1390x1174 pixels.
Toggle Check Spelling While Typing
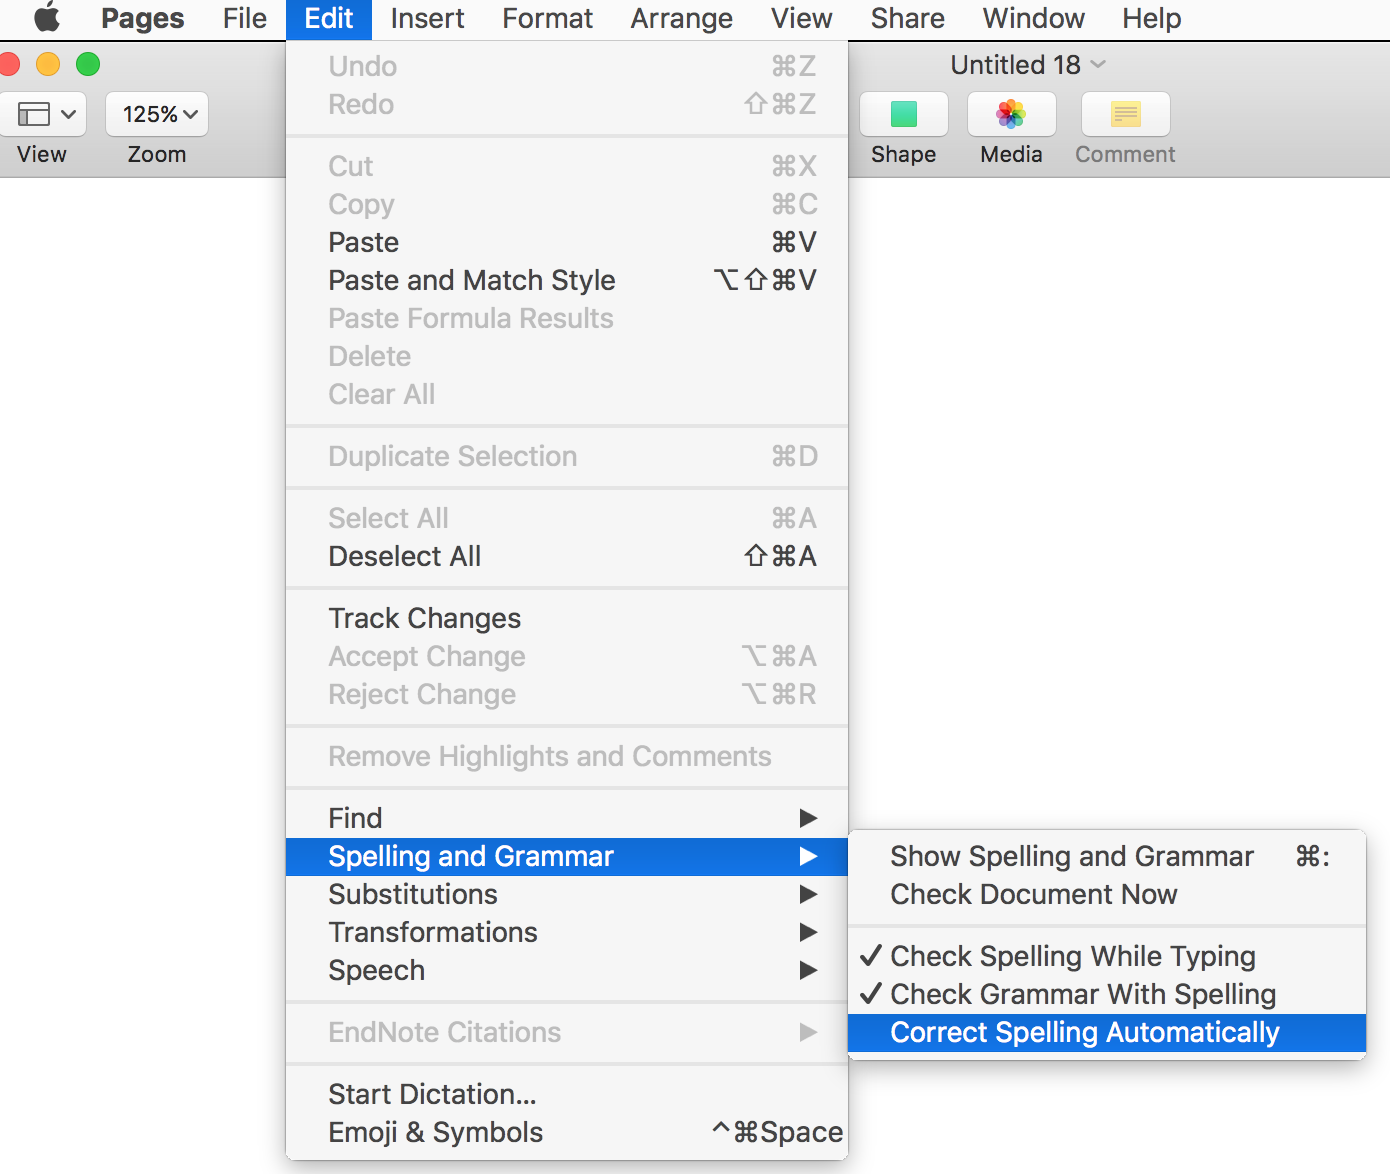pos(1107,956)
